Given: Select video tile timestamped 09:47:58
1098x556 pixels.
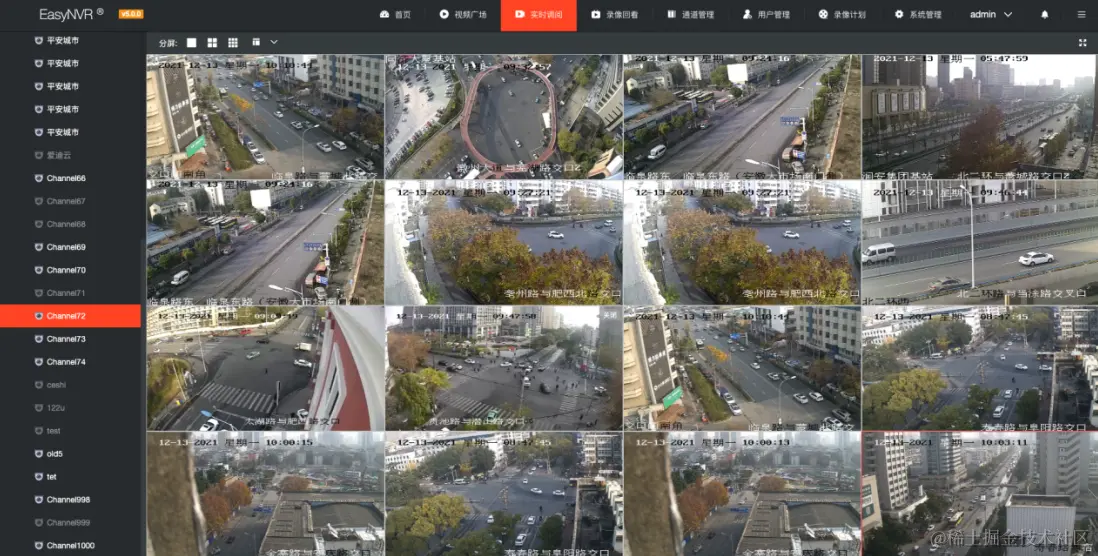Looking at the screenshot, I should [x=503, y=368].
